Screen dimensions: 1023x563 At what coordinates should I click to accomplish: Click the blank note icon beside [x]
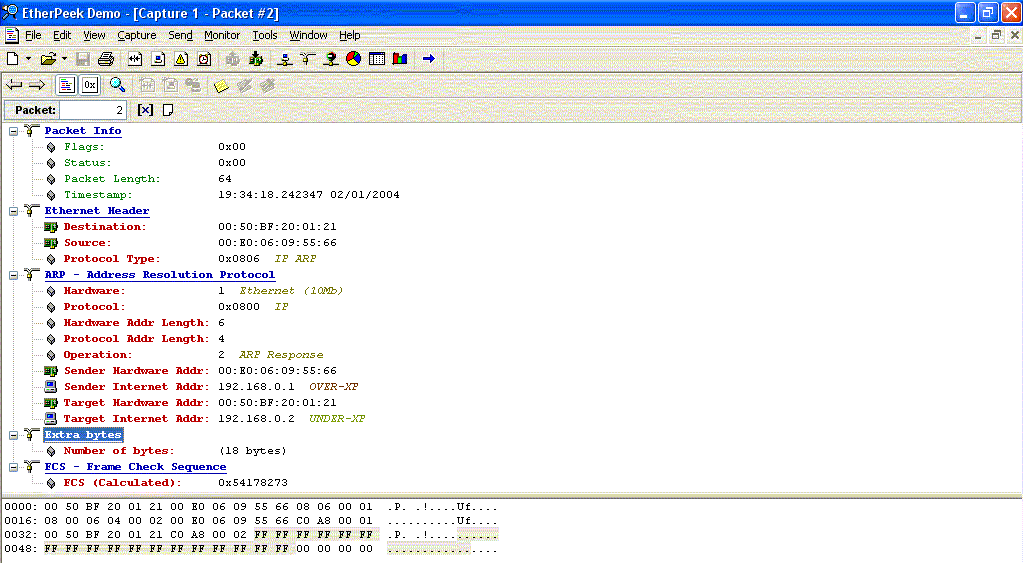tap(168, 110)
